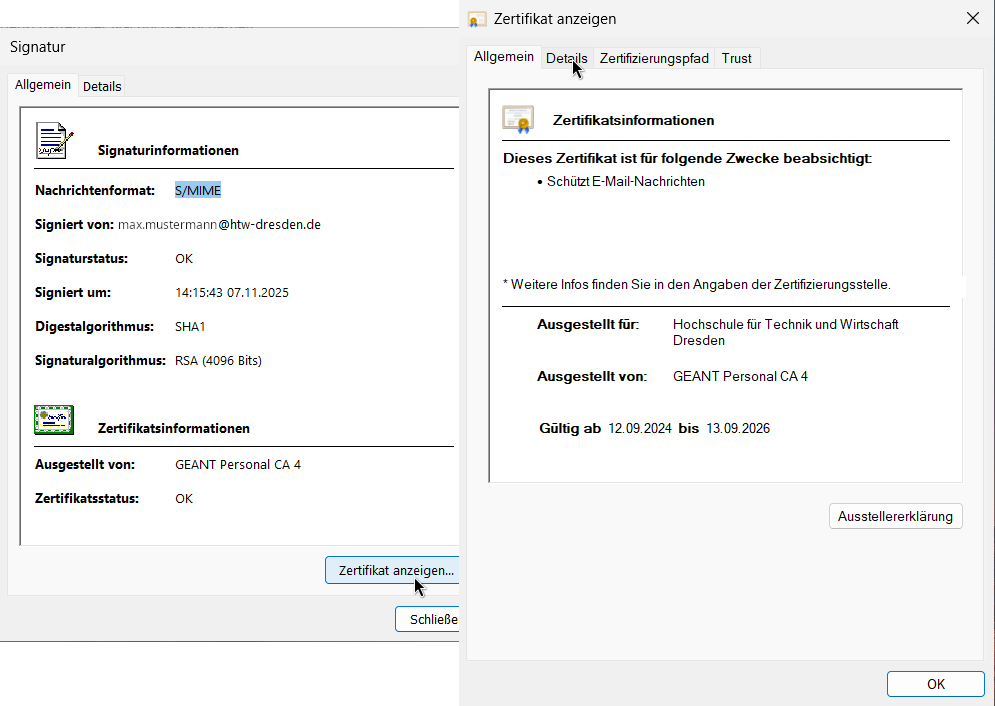This screenshot has height=706, width=995.
Task: Select the Allgemein tab in the Signatur dialog
Action: tap(42, 85)
